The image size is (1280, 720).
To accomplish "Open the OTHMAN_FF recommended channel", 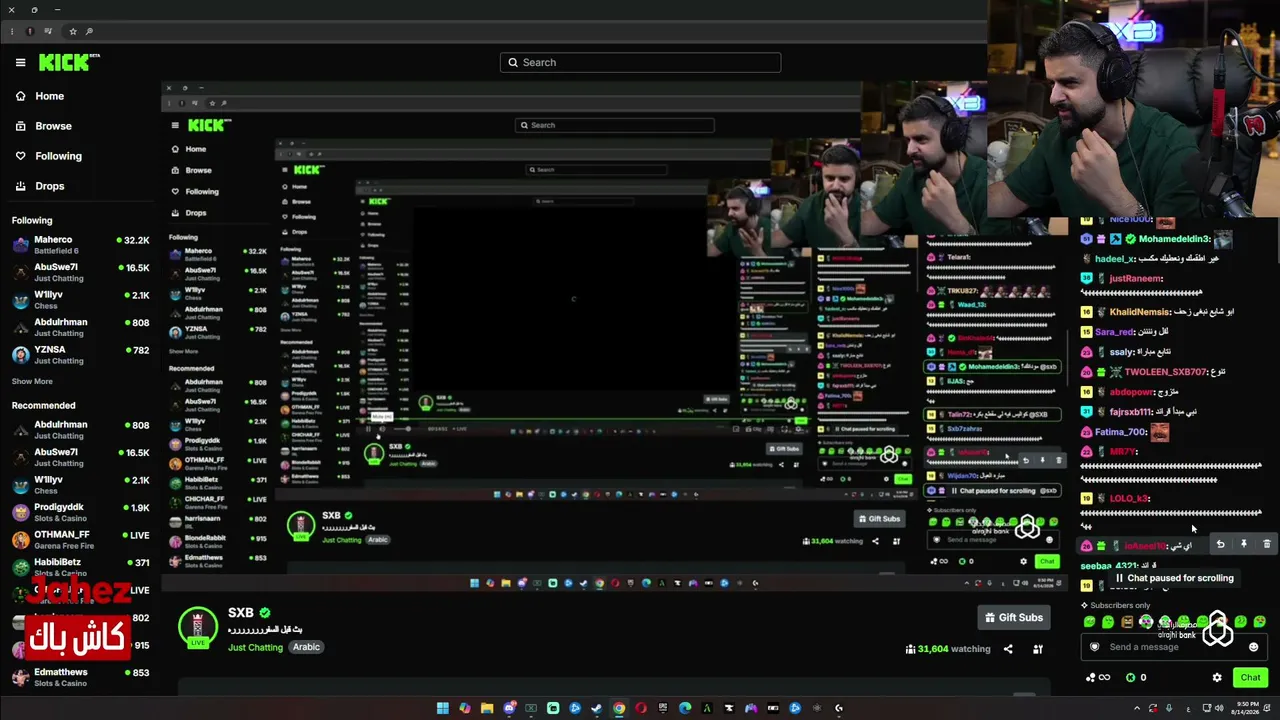I will coord(80,540).
